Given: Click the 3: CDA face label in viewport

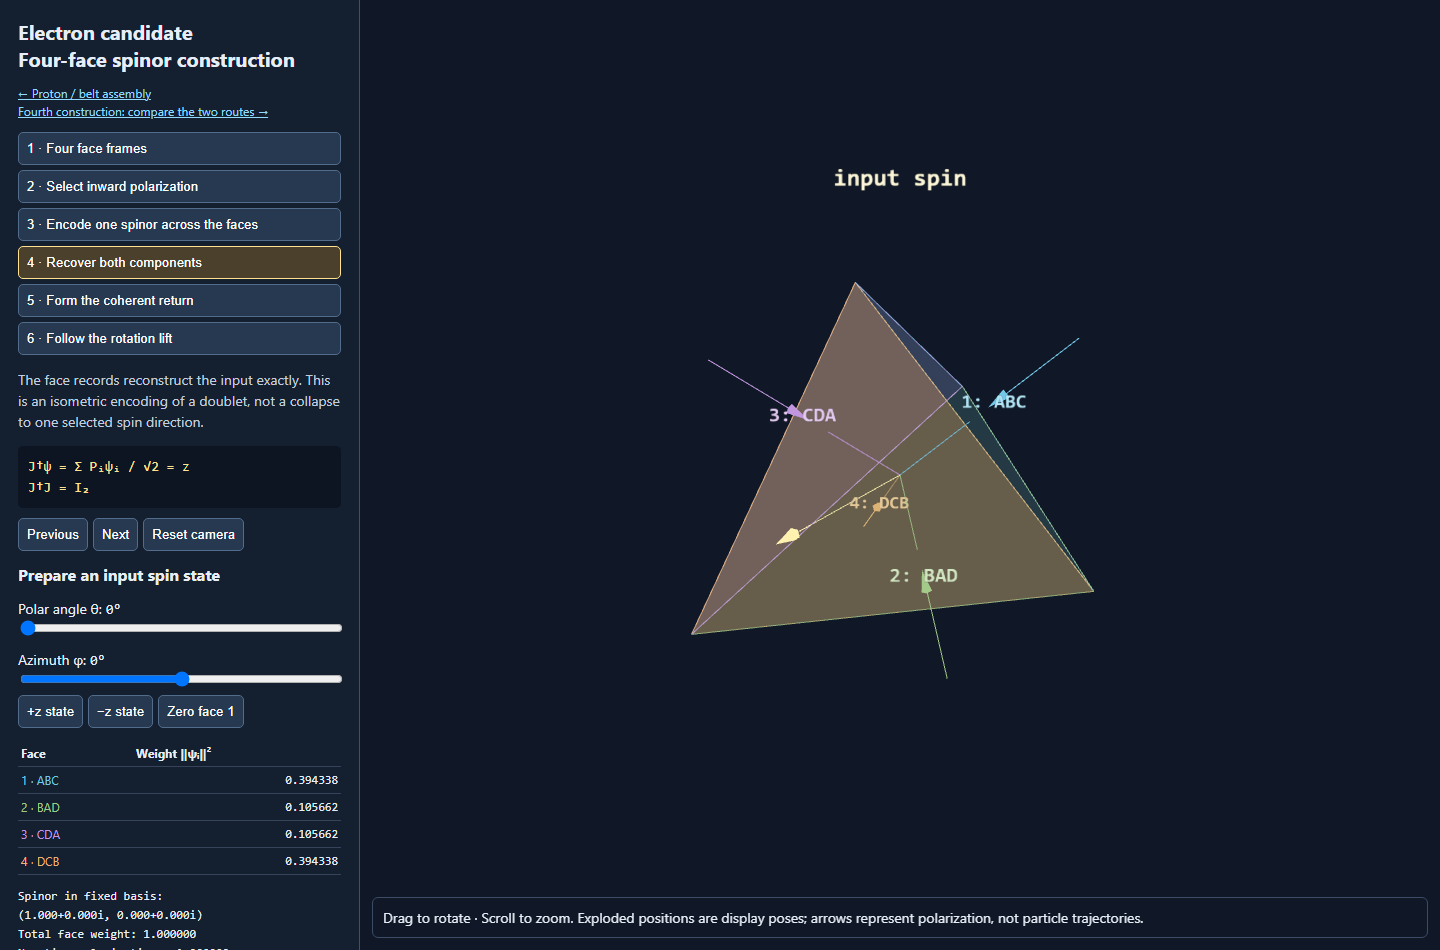Looking at the screenshot, I should point(802,415).
